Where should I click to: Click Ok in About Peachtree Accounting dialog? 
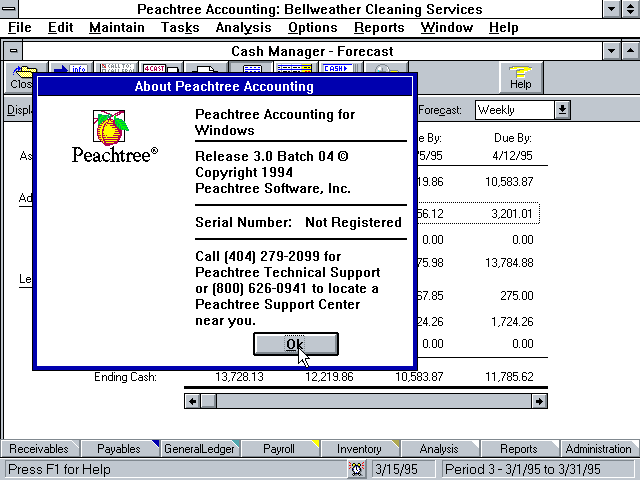pyautogui.click(x=296, y=344)
